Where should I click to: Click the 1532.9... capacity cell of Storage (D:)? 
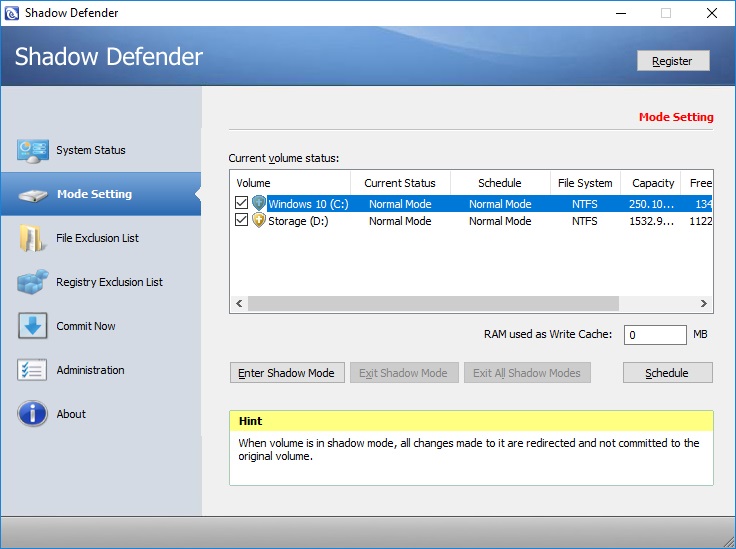pos(652,221)
